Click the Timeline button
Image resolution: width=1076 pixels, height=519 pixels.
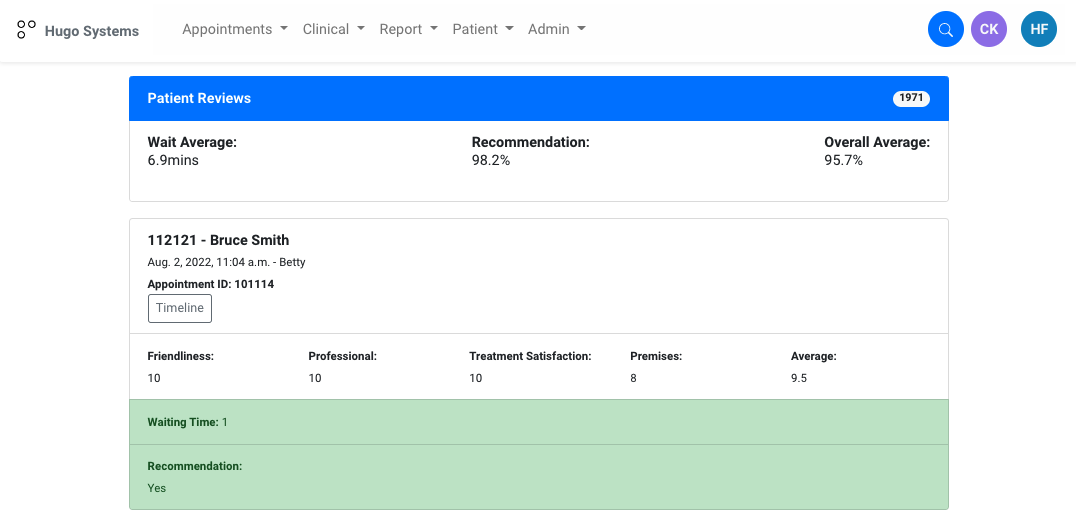click(180, 308)
